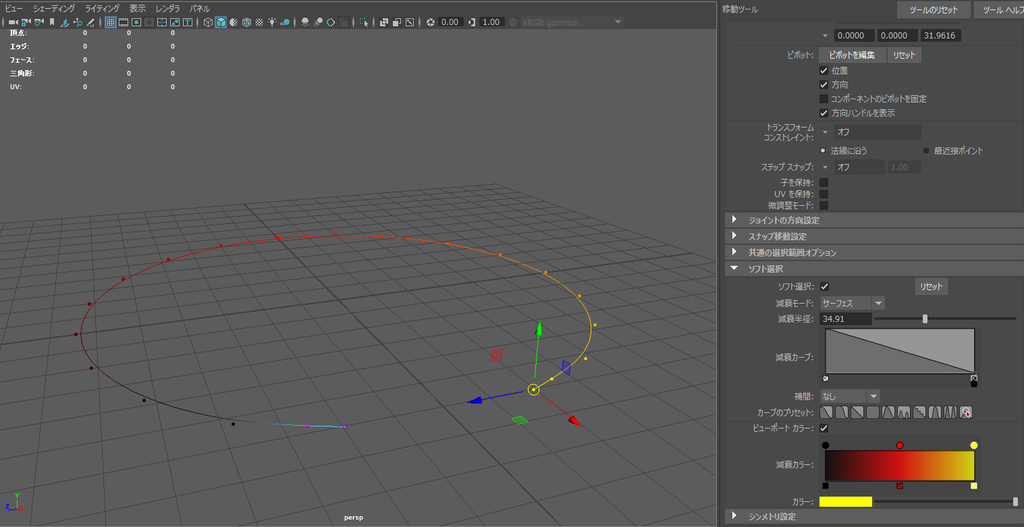Click the Use All Lights lightbulb icon
1024x527 pixels.
[272, 22]
